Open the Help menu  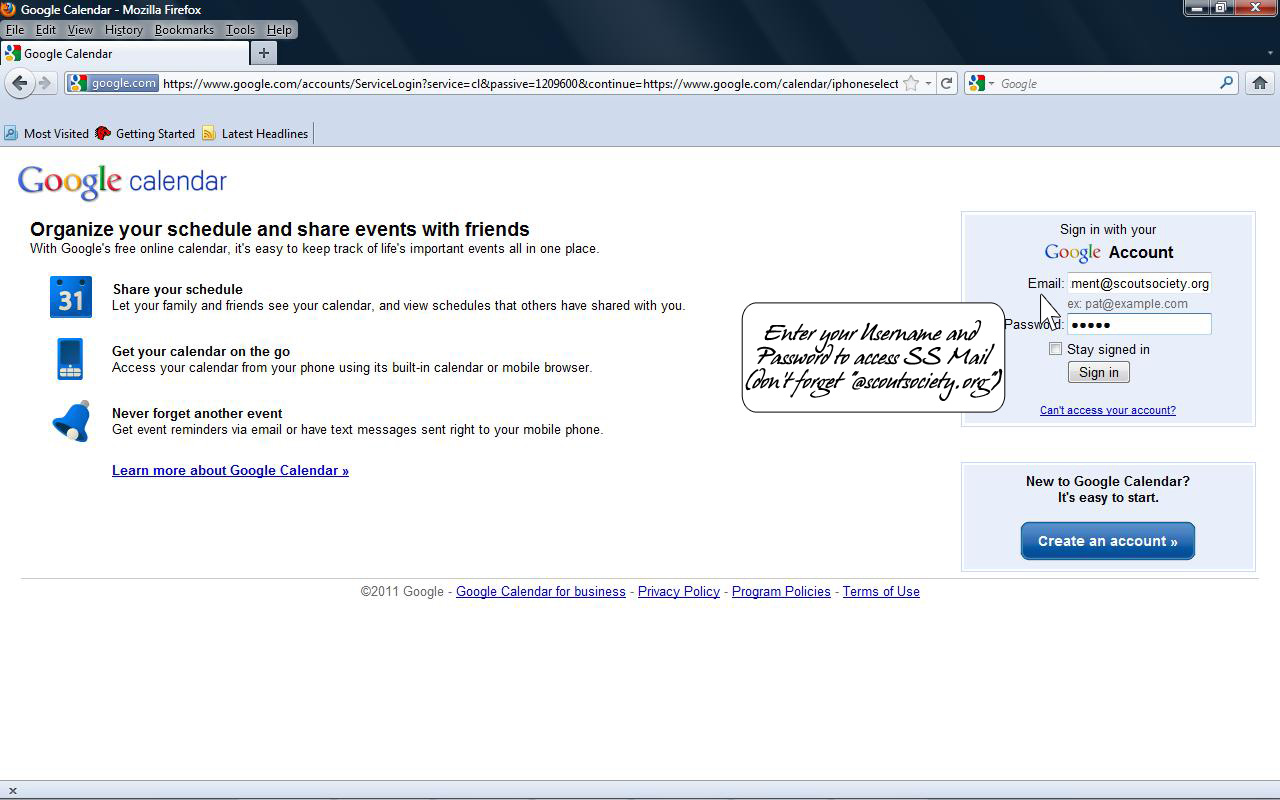[279, 30]
